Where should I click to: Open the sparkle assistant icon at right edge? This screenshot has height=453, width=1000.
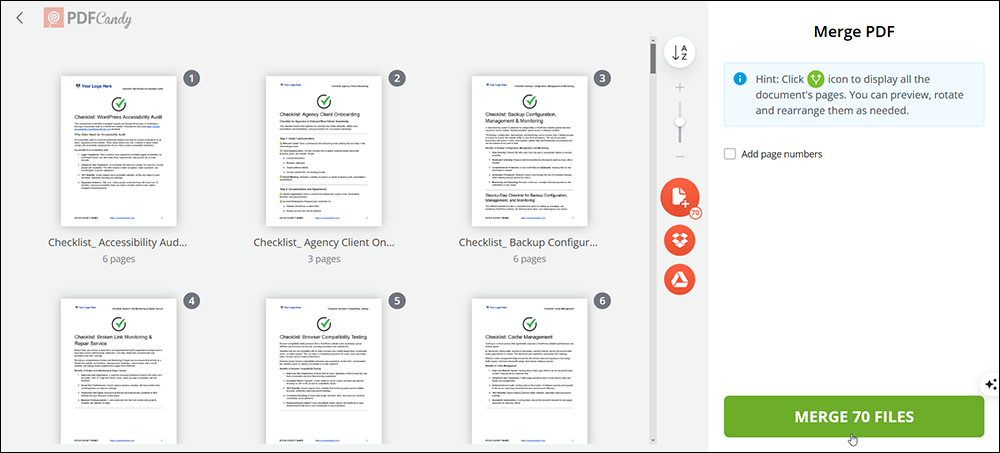[x=990, y=384]
